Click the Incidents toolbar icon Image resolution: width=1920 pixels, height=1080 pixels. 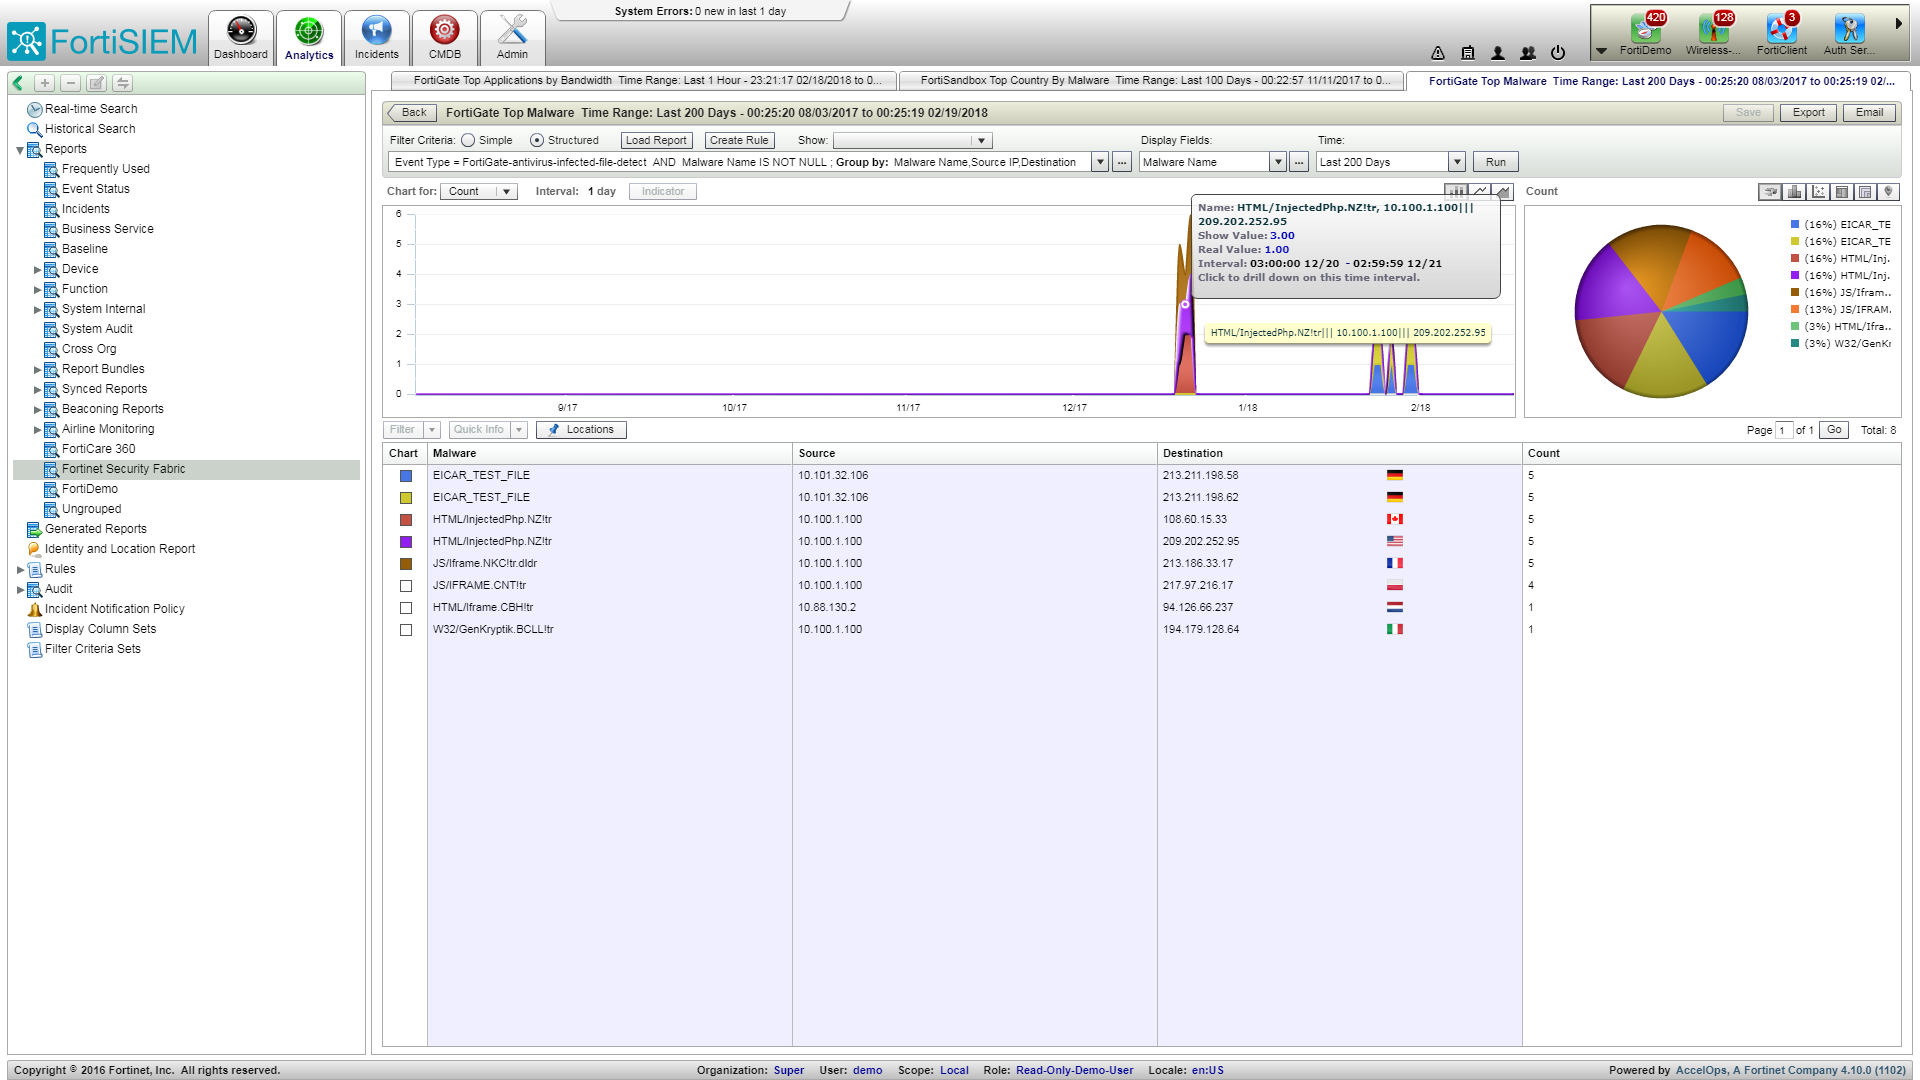(x=376, y=38)
